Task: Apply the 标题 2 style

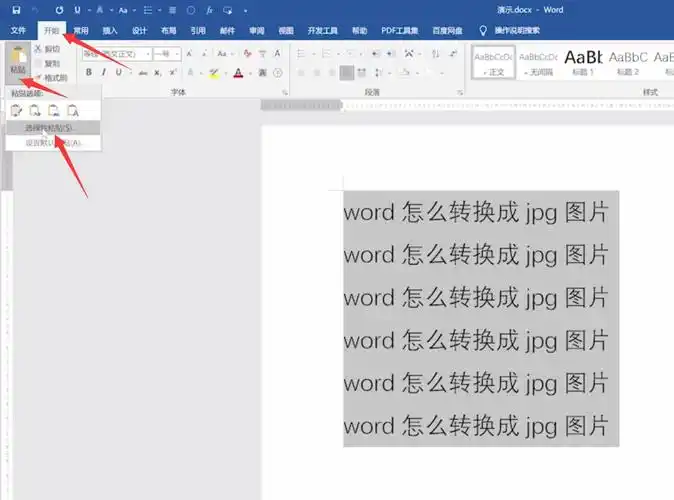Action: [628, 62]
